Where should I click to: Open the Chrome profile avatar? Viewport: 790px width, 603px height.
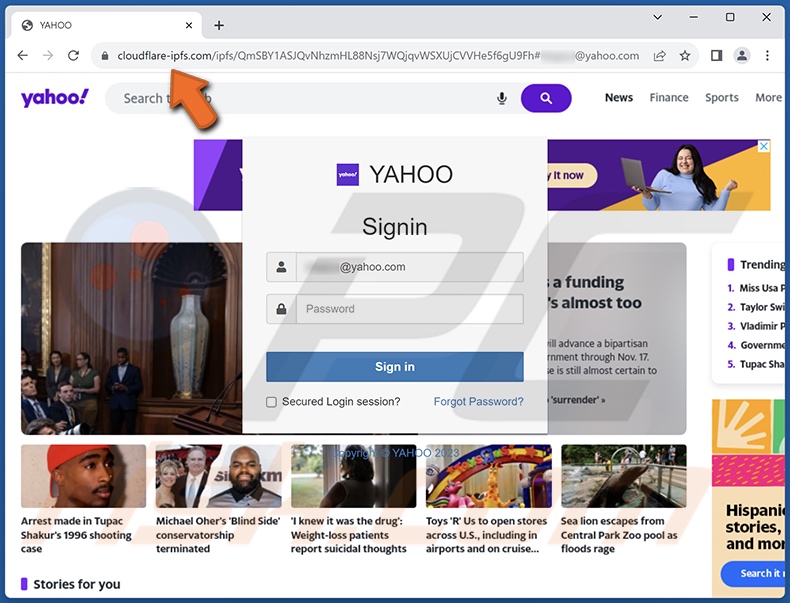click(742, 55)
